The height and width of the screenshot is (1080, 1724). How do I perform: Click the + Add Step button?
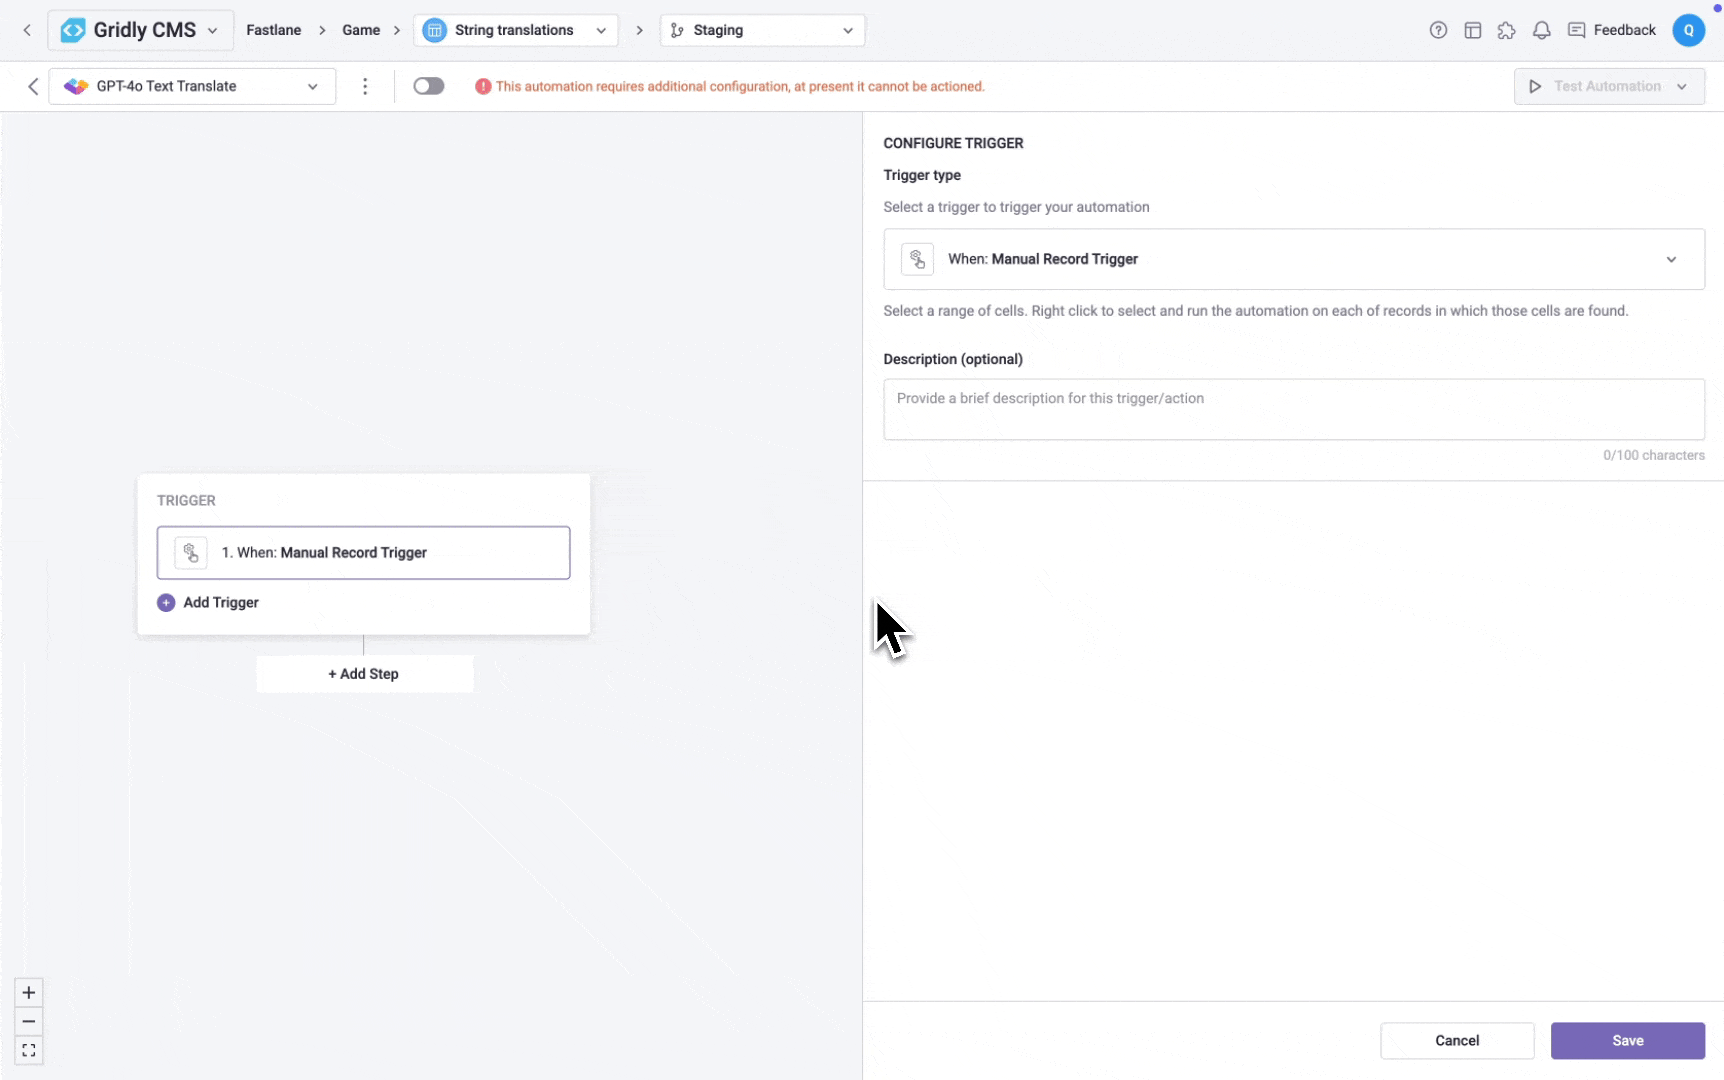364,674
